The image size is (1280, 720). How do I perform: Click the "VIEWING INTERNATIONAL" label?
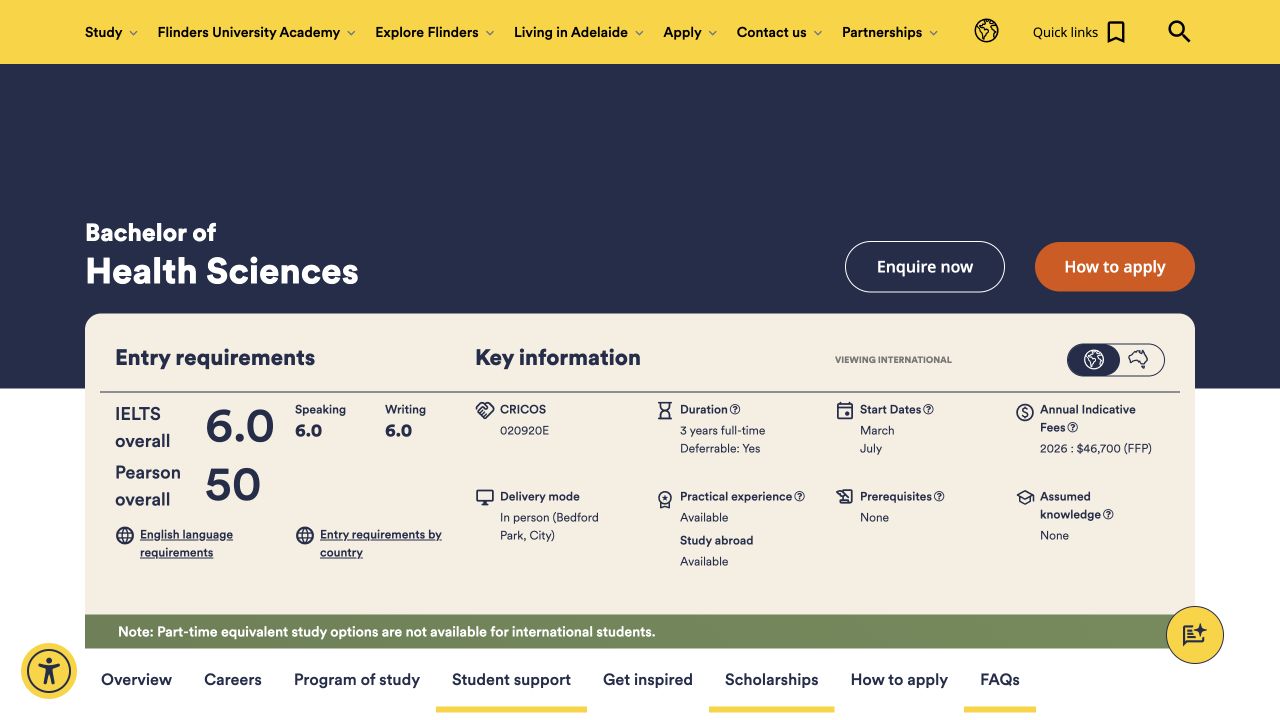click(x=893, y=360)
